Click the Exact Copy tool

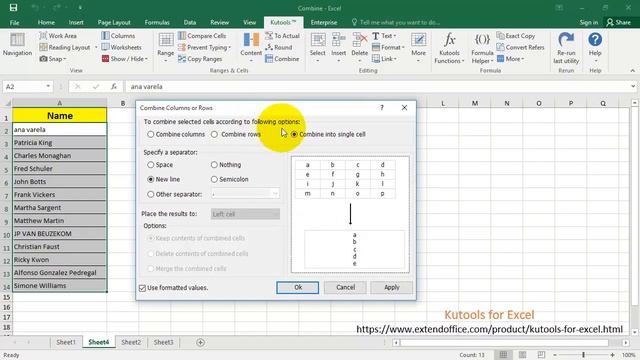click(516, 36)
